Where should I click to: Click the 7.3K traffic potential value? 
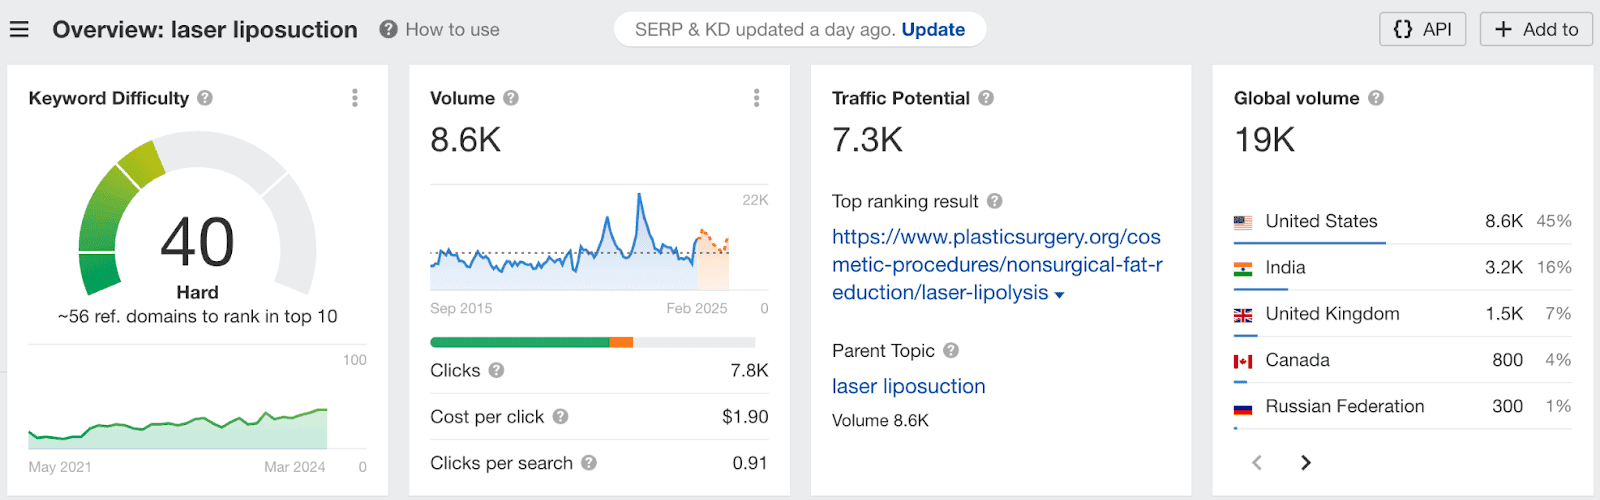point(867,140)
